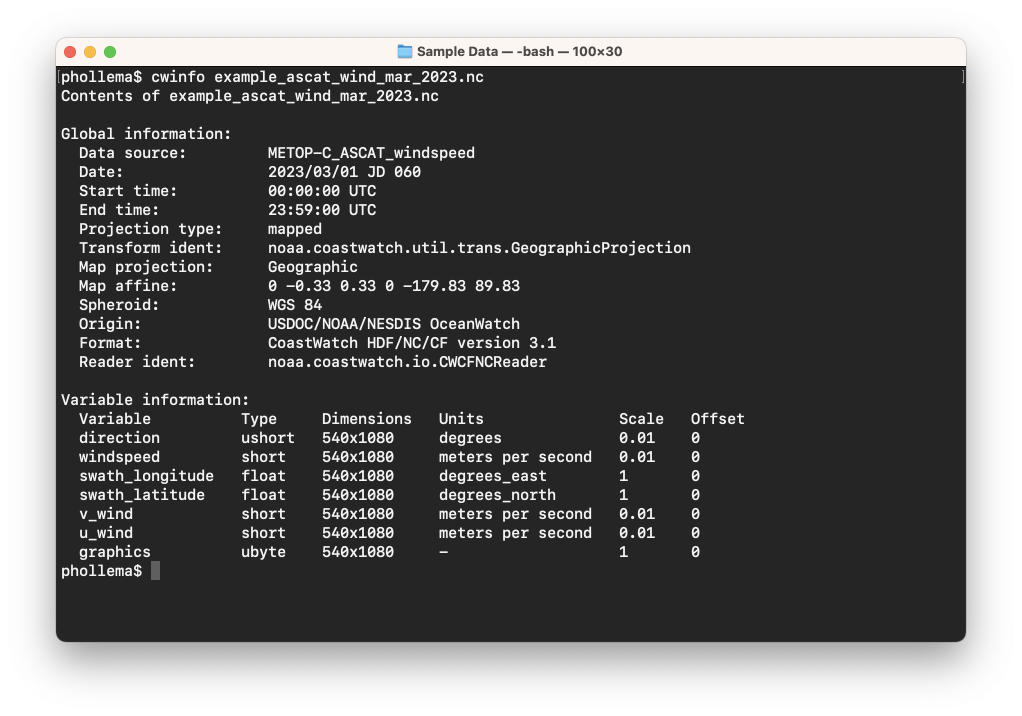Click the 'windspeed' variable name in the table
The height and width of the screenshot is (716, 1022).
pyautogui.click(x=119, y=457)
